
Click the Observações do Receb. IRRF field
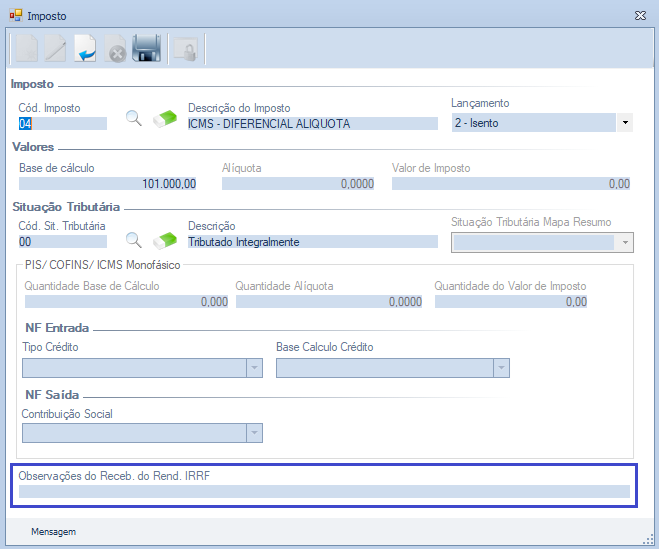pos(324,491)
